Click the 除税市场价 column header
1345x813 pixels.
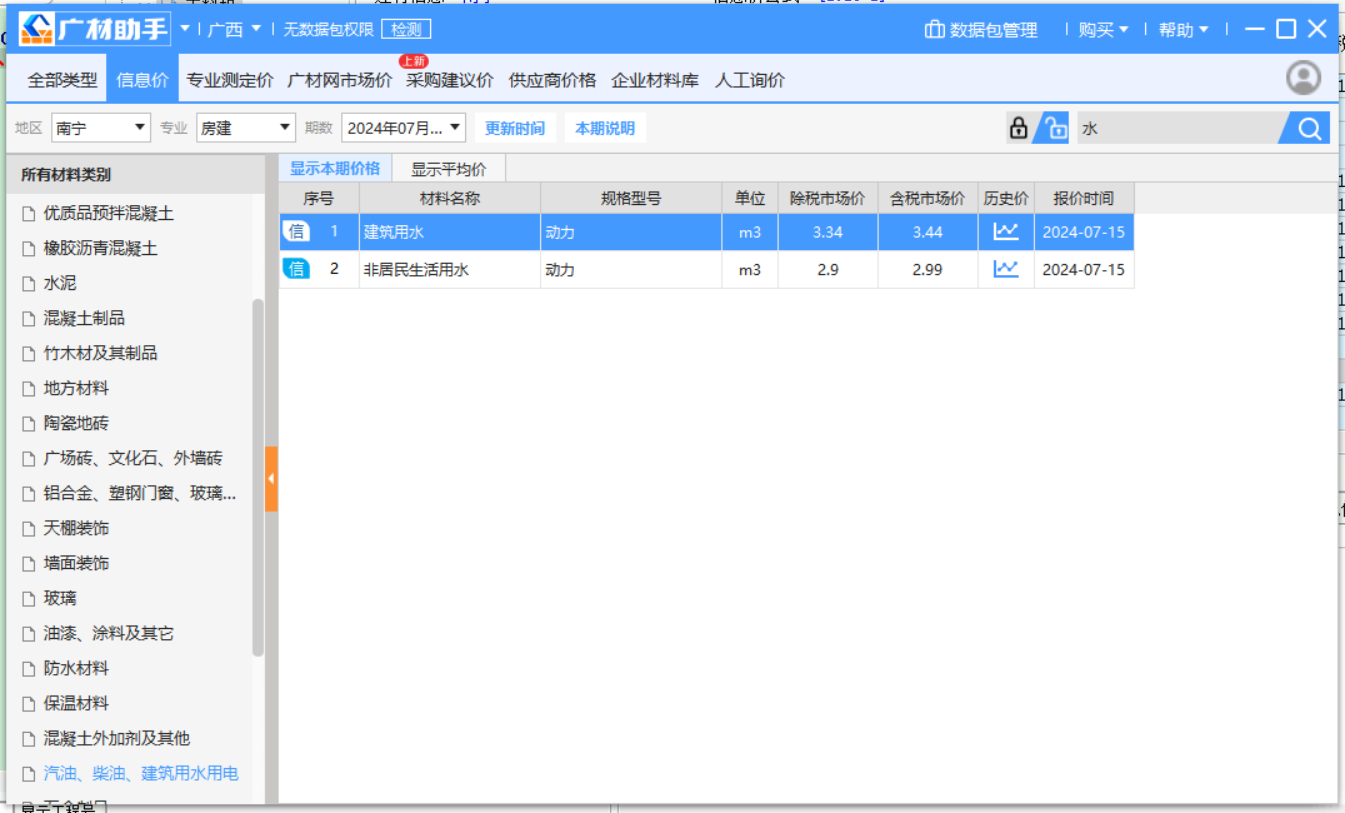coord(827,198)
